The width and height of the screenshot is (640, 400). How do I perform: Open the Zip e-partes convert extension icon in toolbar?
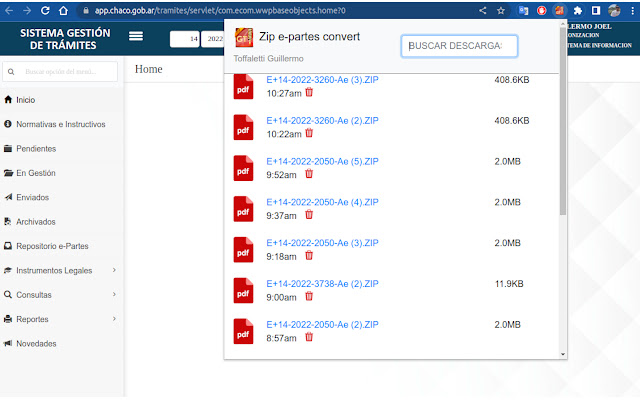559,11
